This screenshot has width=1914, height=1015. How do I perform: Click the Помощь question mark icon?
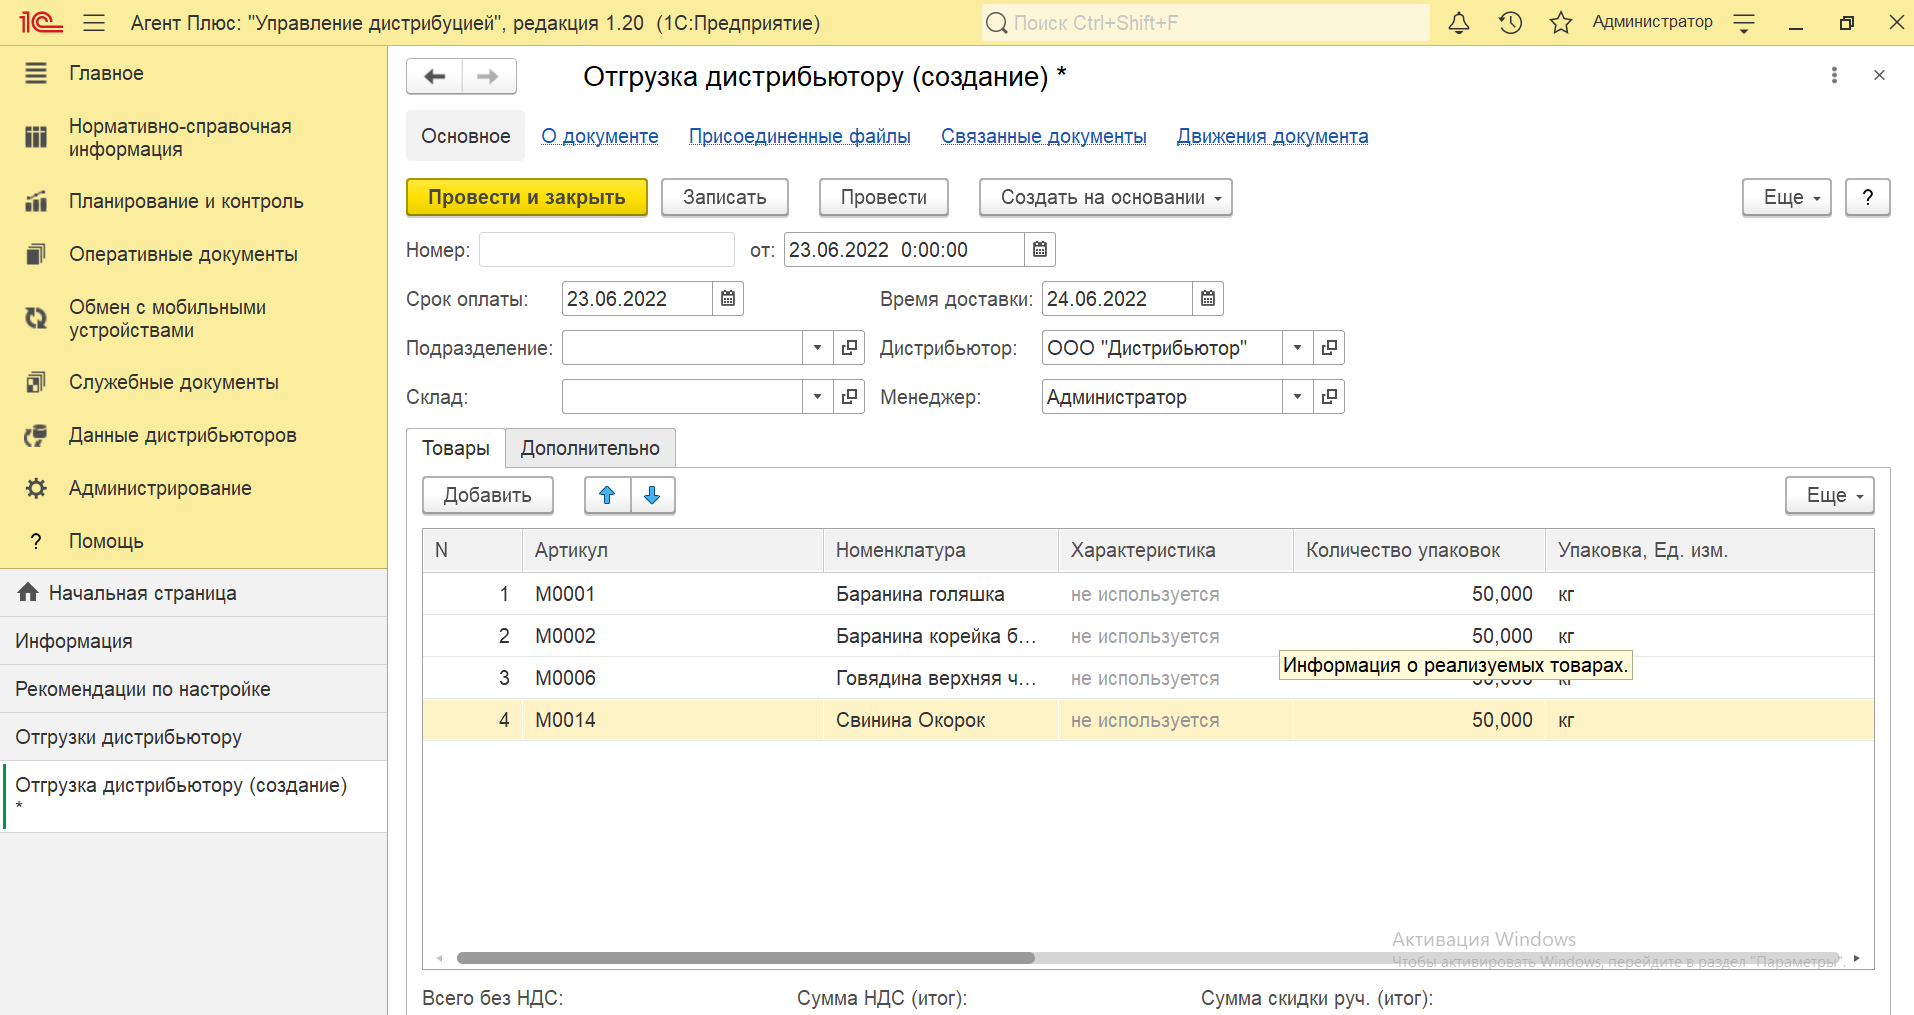[x=36, y=541]
